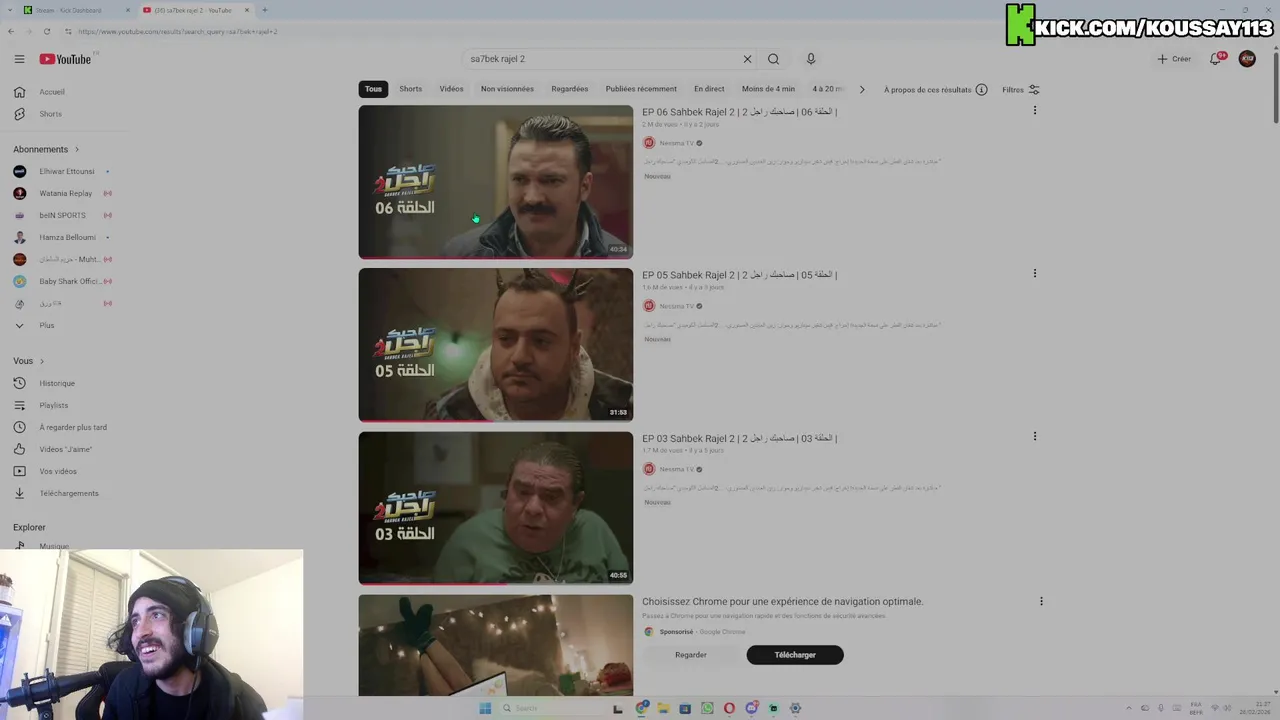Viewport: 1280px width, 720px height.
Task: Open Opera browser from the taskbar
Action: coord(729,708)
